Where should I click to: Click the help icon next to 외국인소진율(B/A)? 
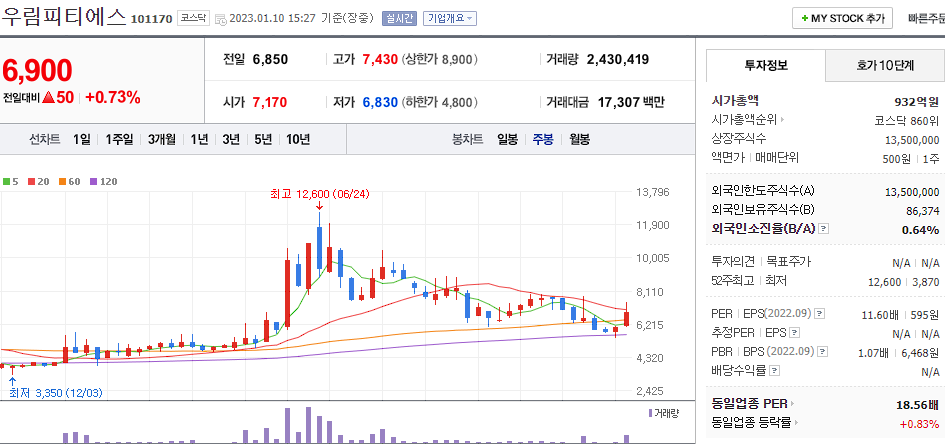coord(824,229)
